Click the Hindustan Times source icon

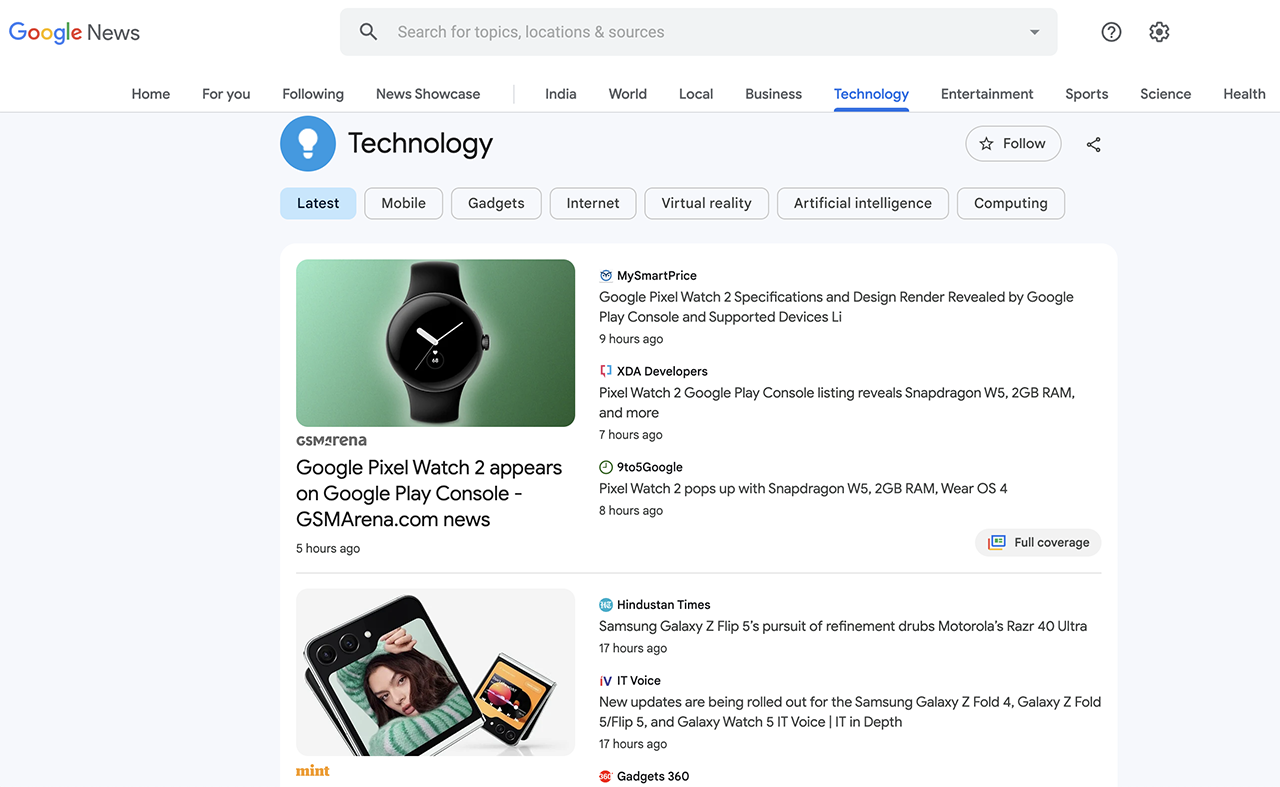(x=605, y=605)
